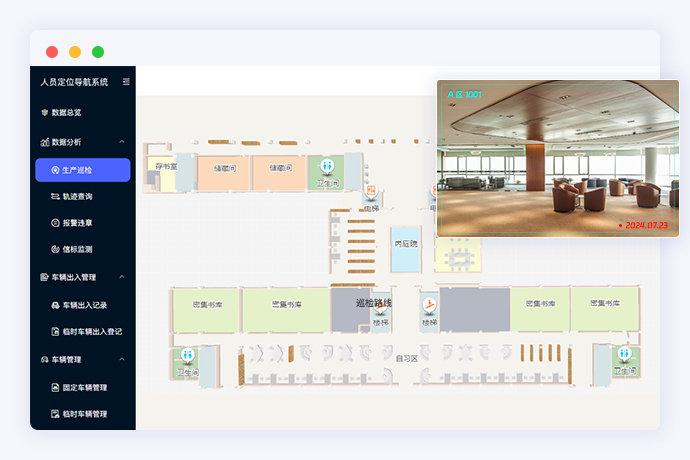Open the A区 1001 camera preview image

point(558,158)
